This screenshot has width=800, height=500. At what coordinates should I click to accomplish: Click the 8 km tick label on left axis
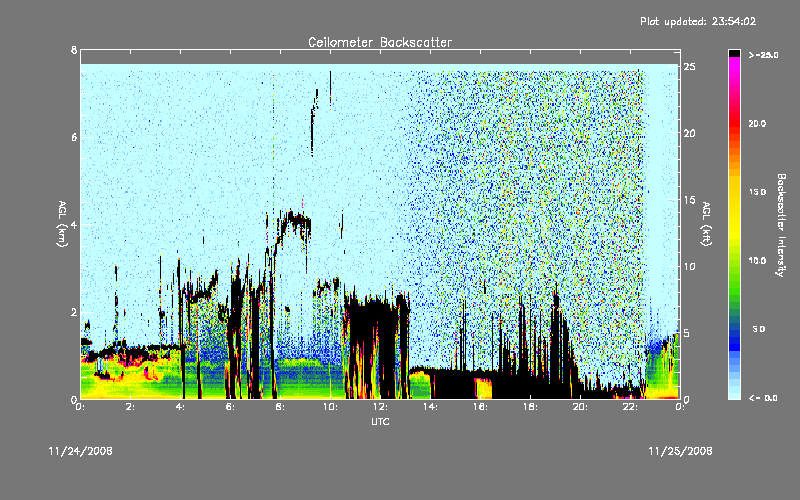click(74, 50)
